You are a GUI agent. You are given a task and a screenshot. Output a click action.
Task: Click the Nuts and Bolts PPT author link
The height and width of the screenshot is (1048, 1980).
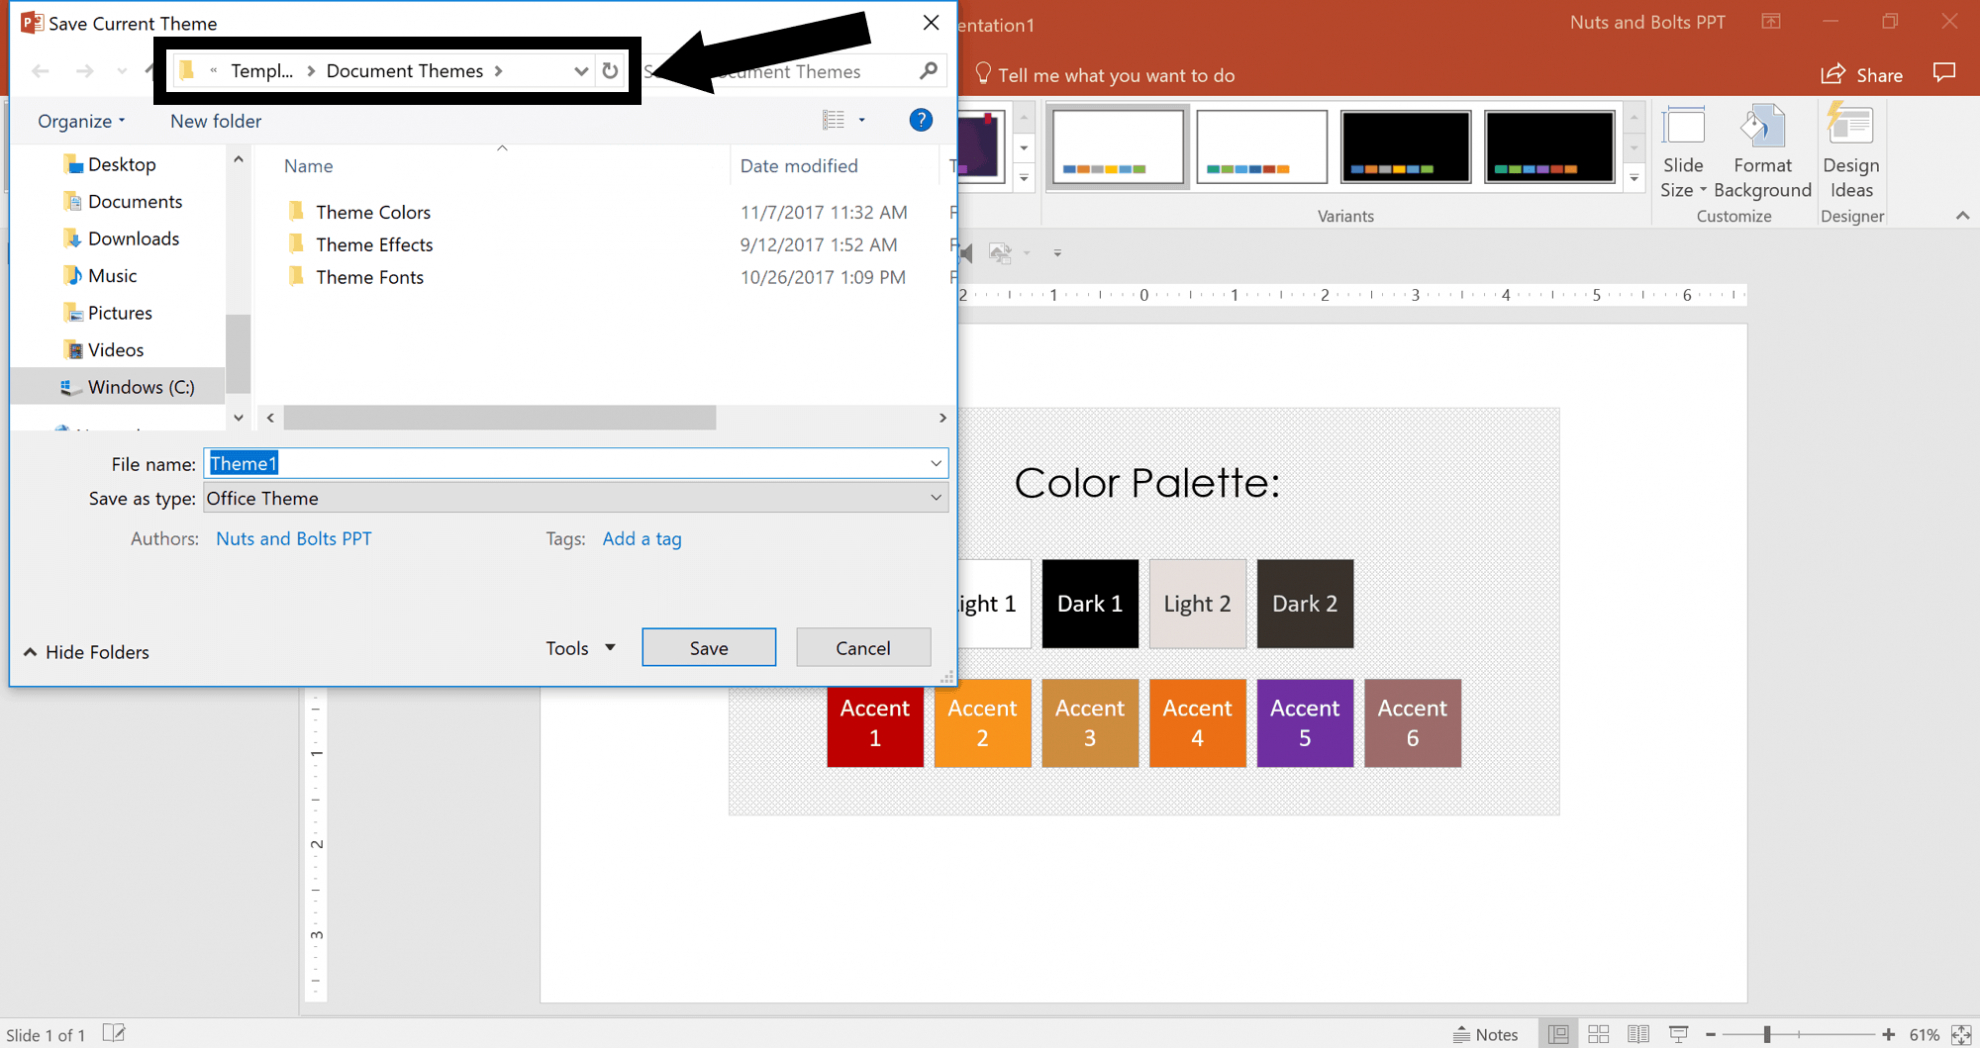point(293,538)
